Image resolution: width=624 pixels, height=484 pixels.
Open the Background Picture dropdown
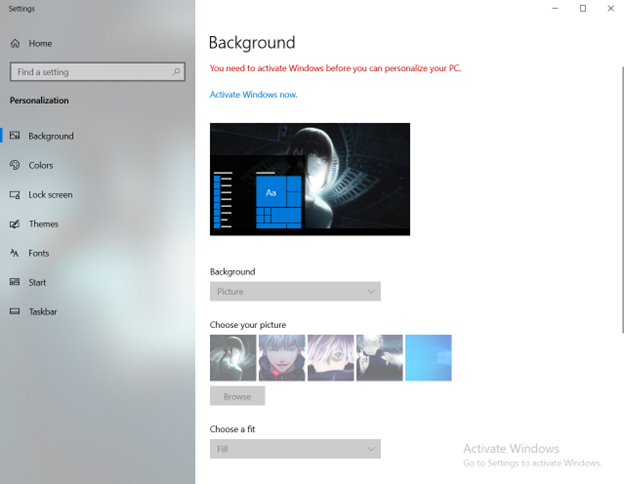(x=295, y=291)
